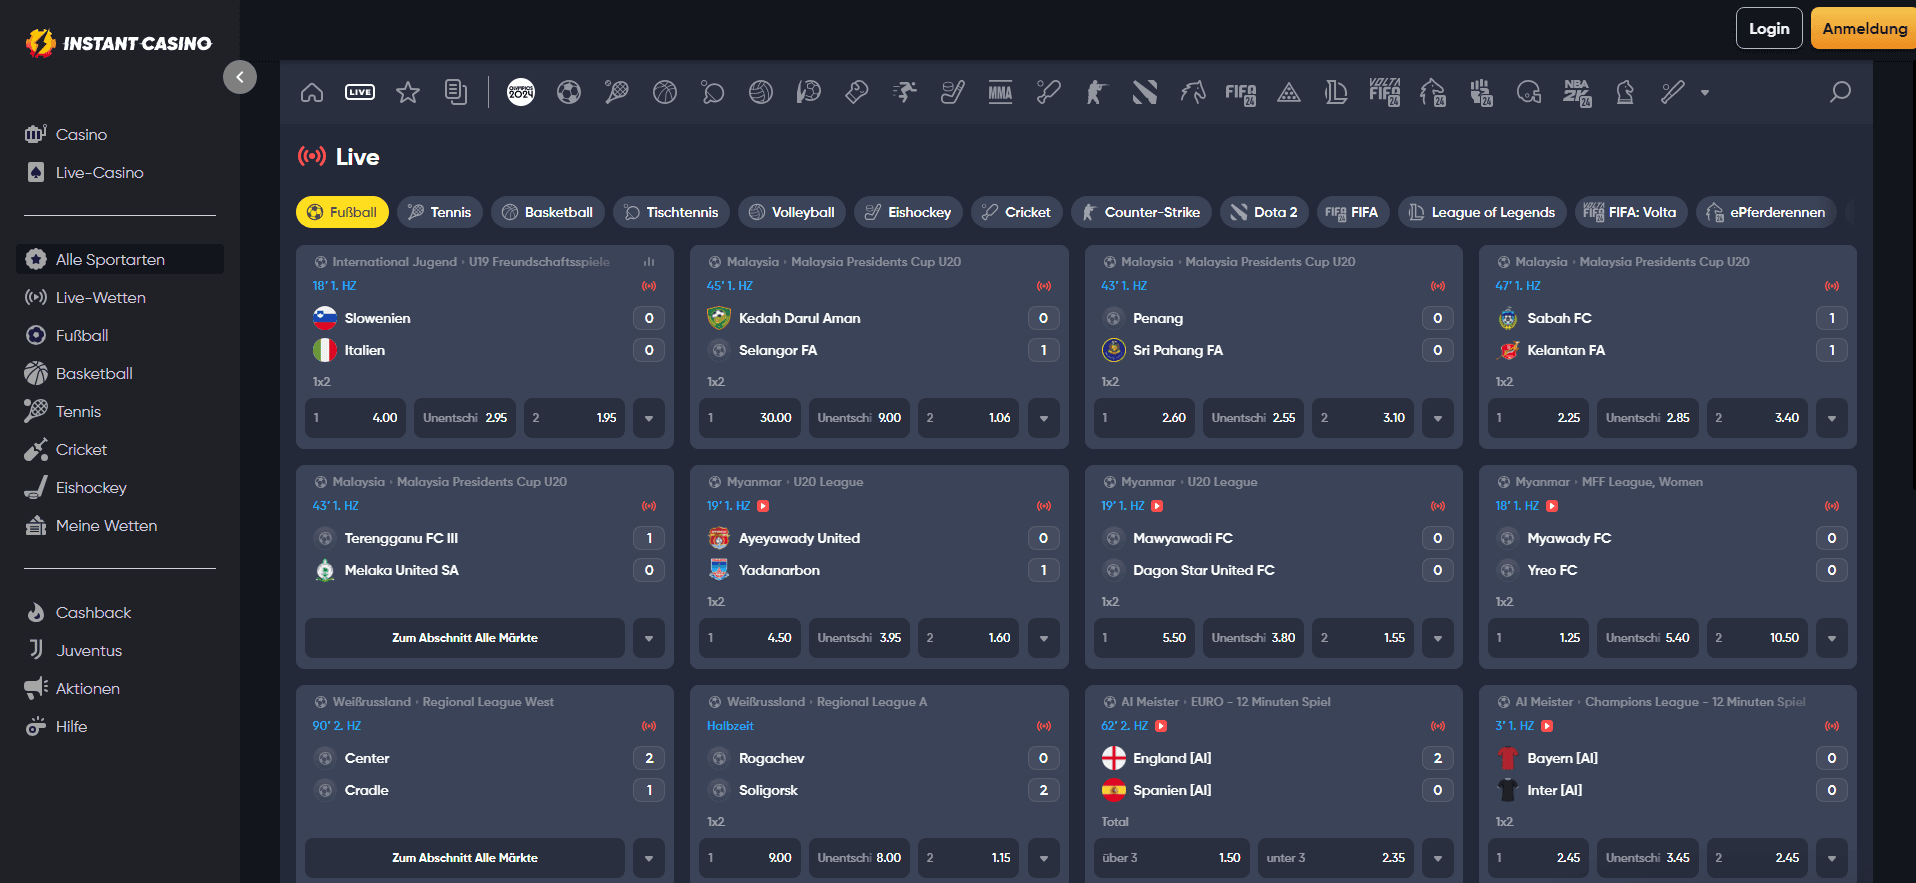Open the bet slip documents icon
Viewport: 1916px width, 883px height.
tap(456, 93)
